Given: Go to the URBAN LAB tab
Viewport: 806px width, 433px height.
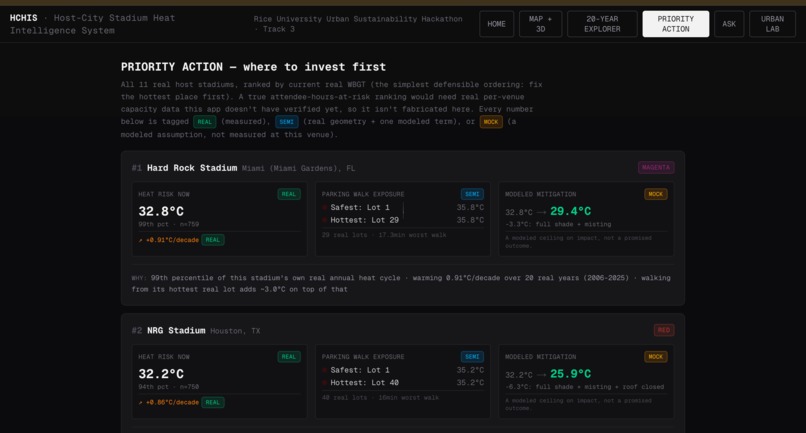Looking at the screenshot, I should pos(772,24).
